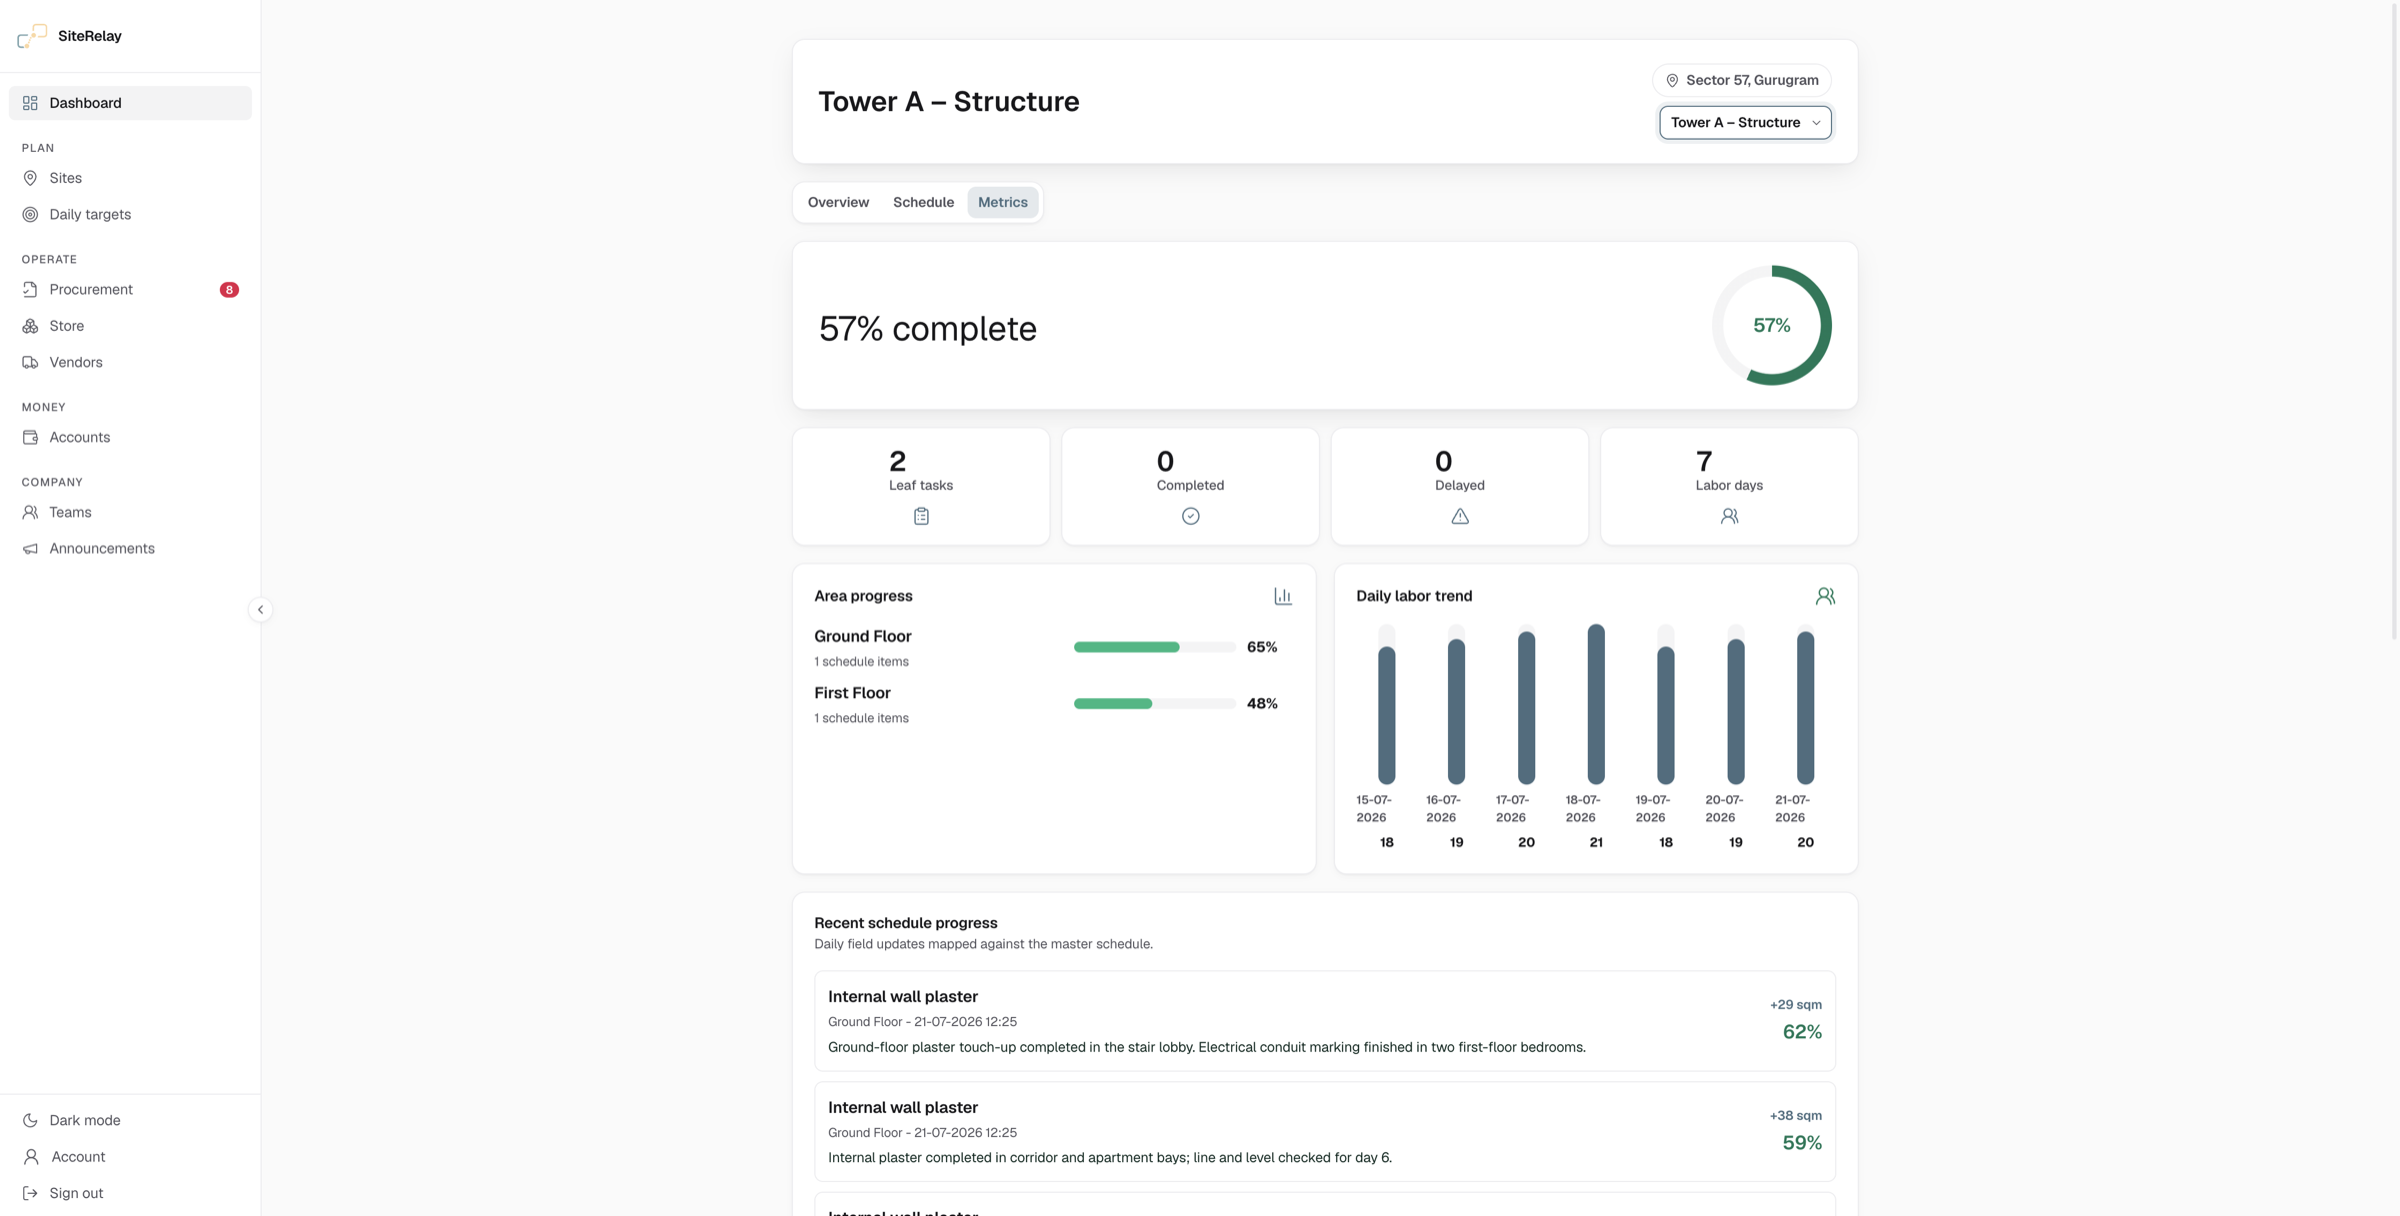This screenshot has width=2400, height=1216.
Task: Click the "Recent schedule progress" heading
Action: [x=905, y=923]
